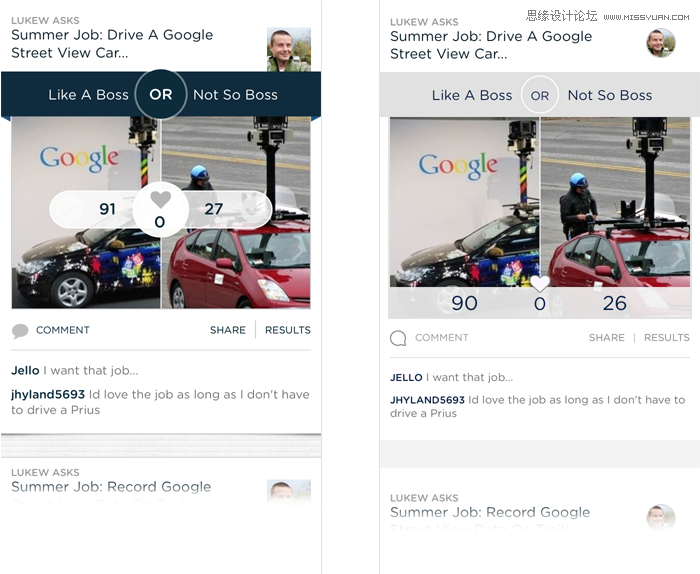
Task: Click the 26 vote count in right mockup
Action: 615,304
